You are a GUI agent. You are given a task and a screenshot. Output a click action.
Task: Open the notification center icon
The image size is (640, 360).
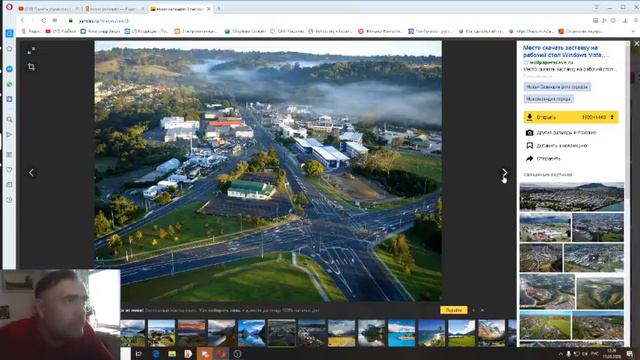click(630, 354)
